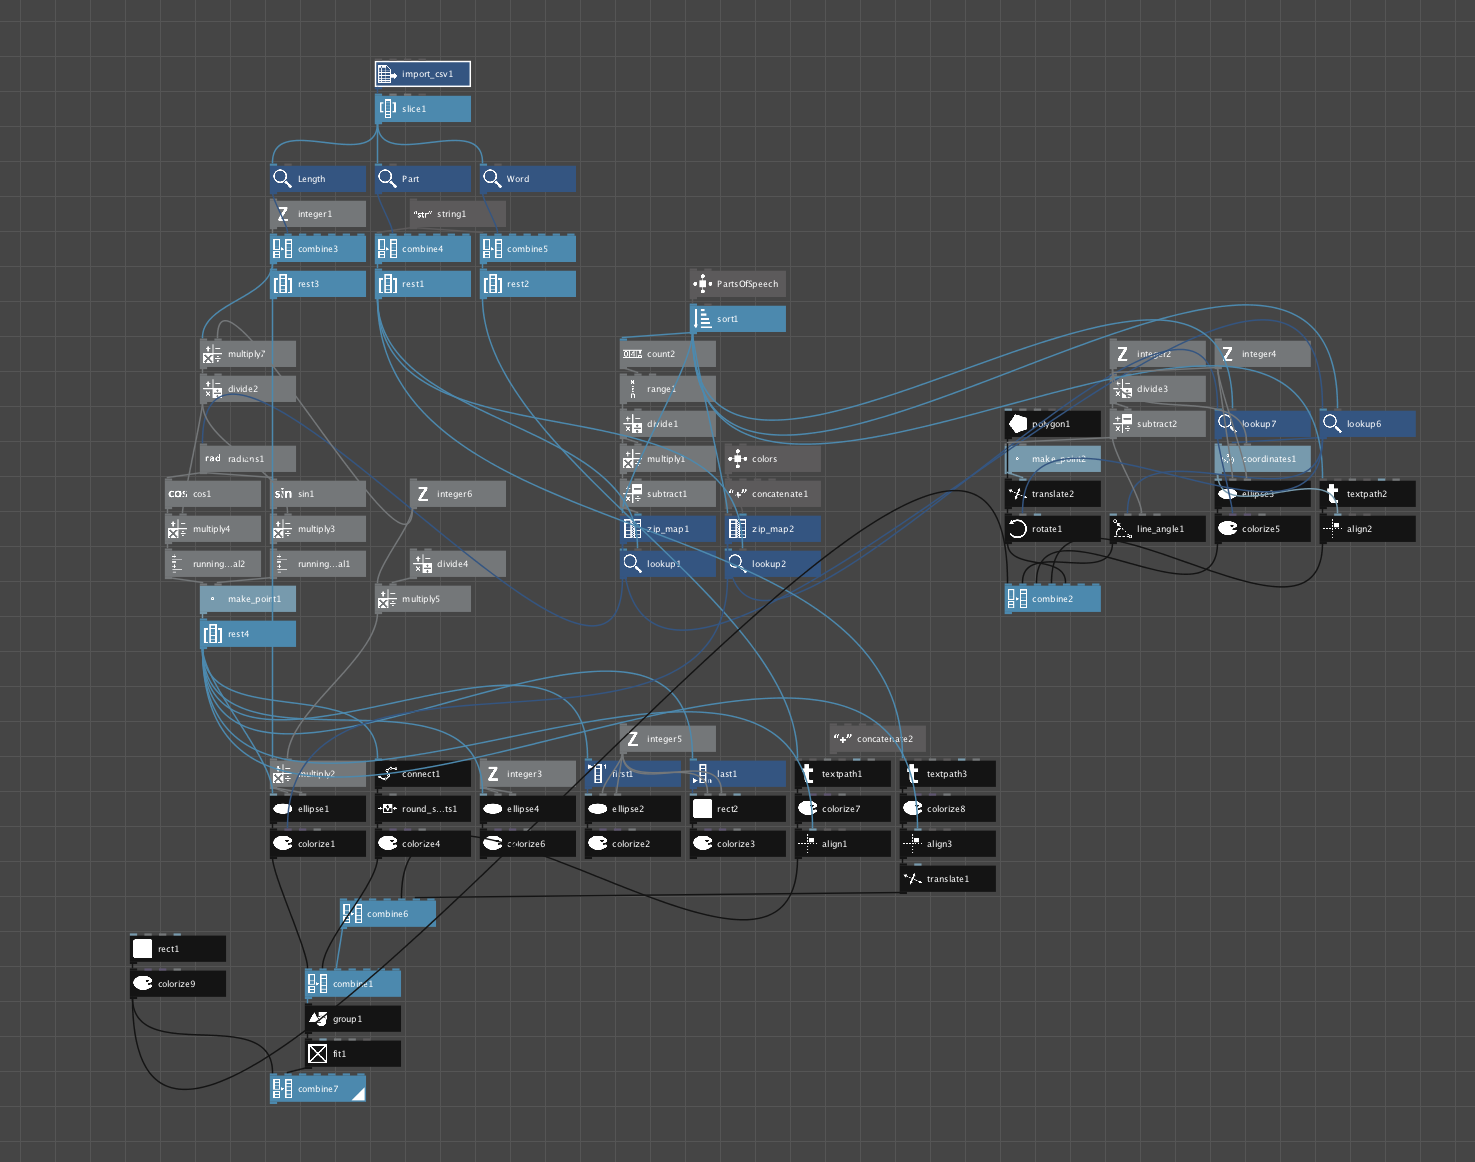
Task: Click the magnifier icon on the Word node
Action: click(492, 179)
